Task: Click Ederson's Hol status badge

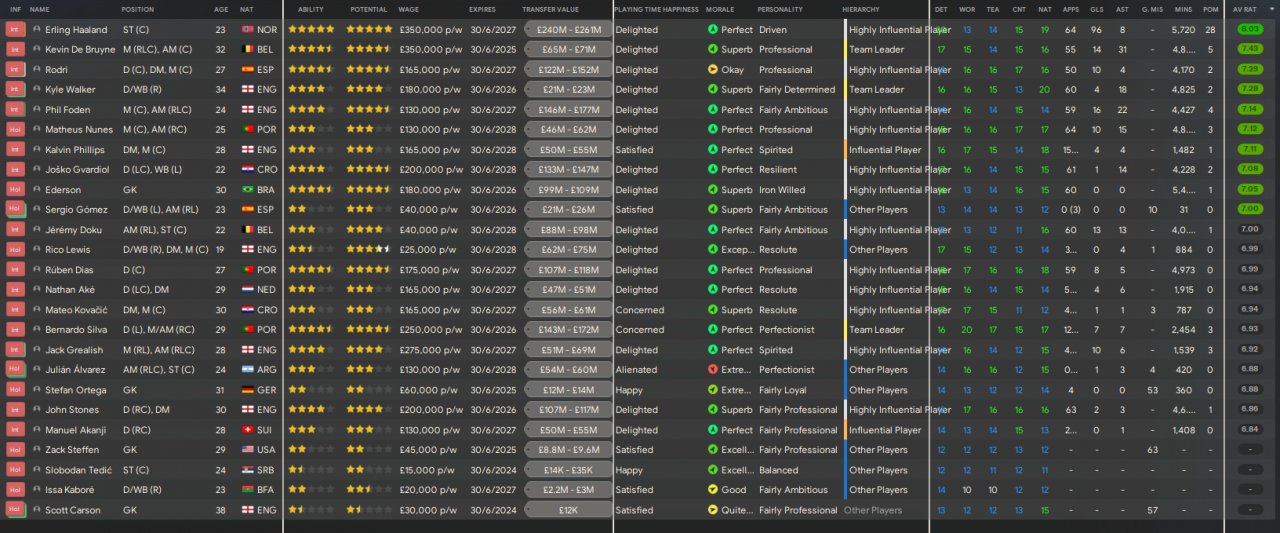Action: click(x=15, y=190)
